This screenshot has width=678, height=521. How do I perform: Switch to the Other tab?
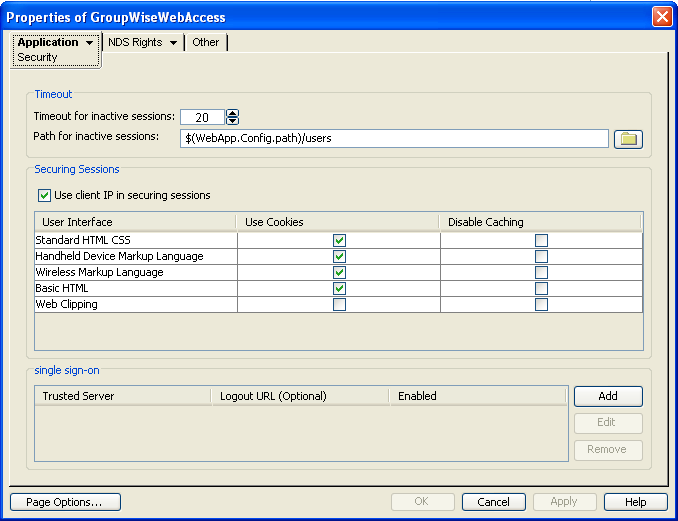coord(206,42)
